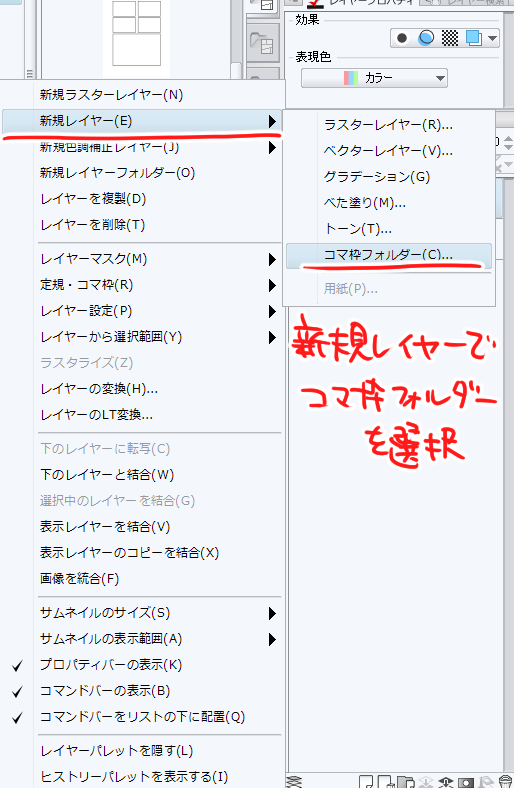Choose 下のレイヤーと結合(W)
Viewport: 514px width, 788px height.
[x=144, y=475]
